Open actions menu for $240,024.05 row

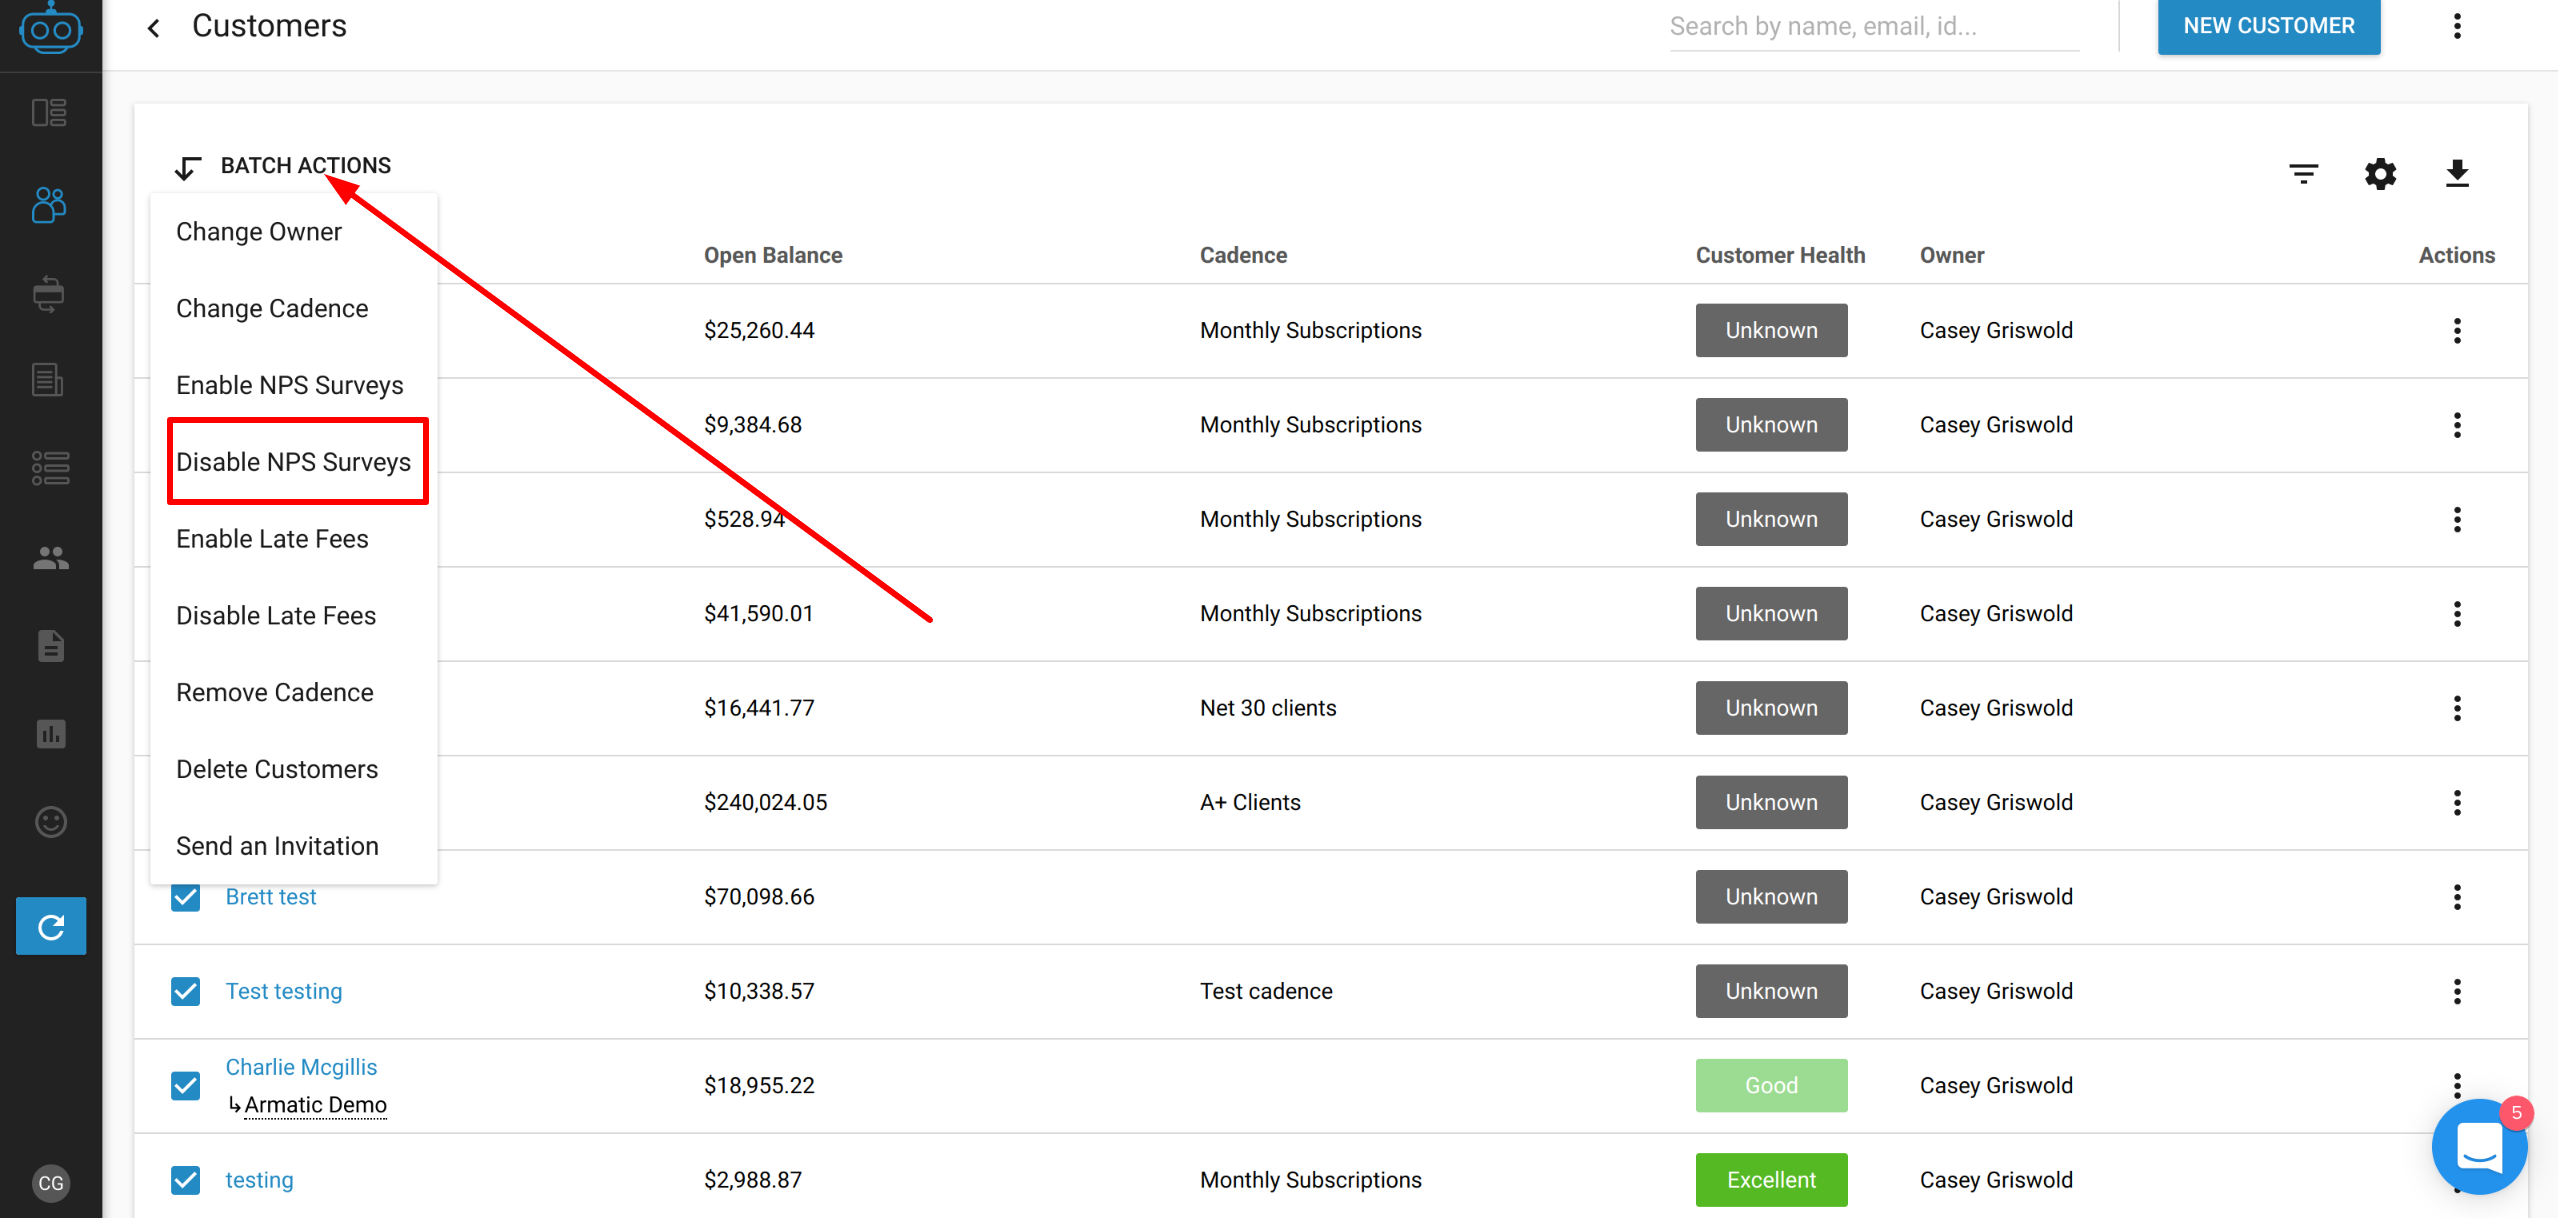coord(2457,802)
